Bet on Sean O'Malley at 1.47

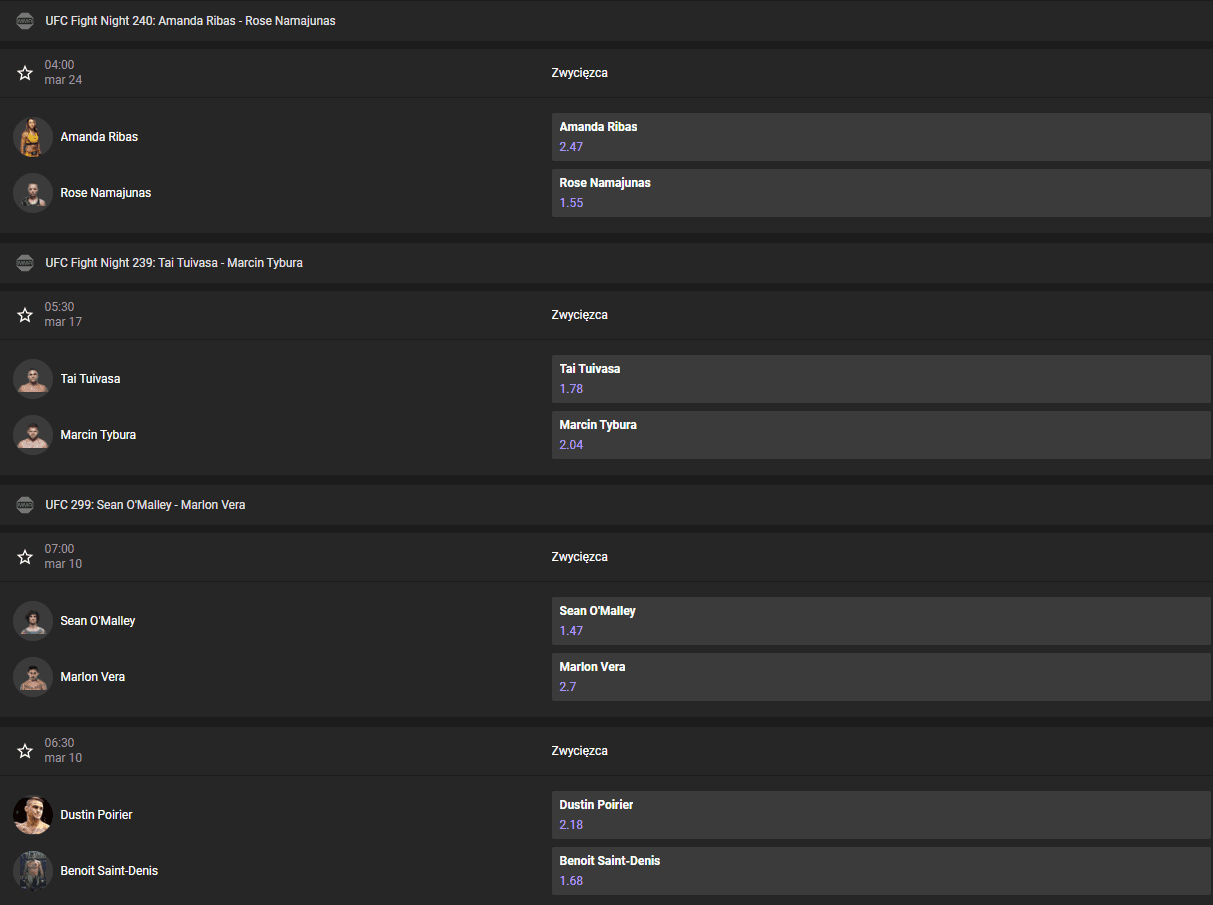(881, 621)
